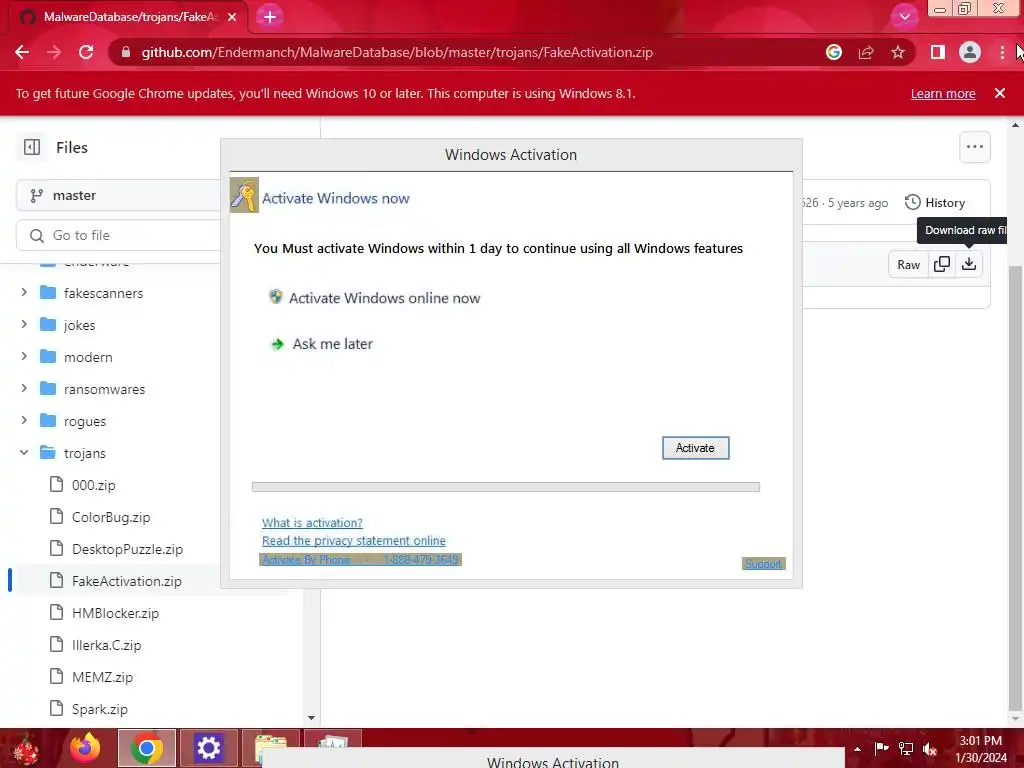
Task: Open the Chrome profile avatar
Action: 970,52
